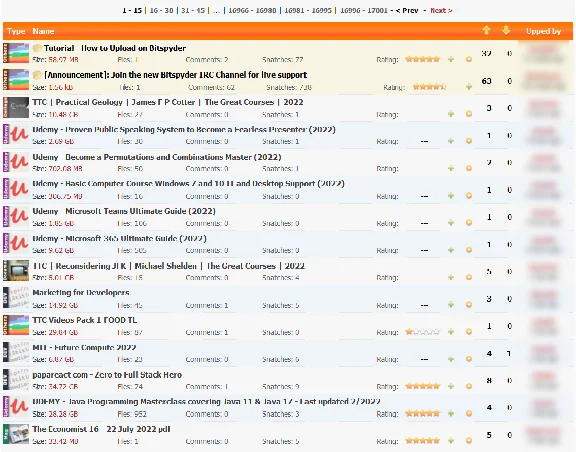Sort by Name column header
Image resolution: width=576 pixels, height=452 pixels.
click(43, 31)
